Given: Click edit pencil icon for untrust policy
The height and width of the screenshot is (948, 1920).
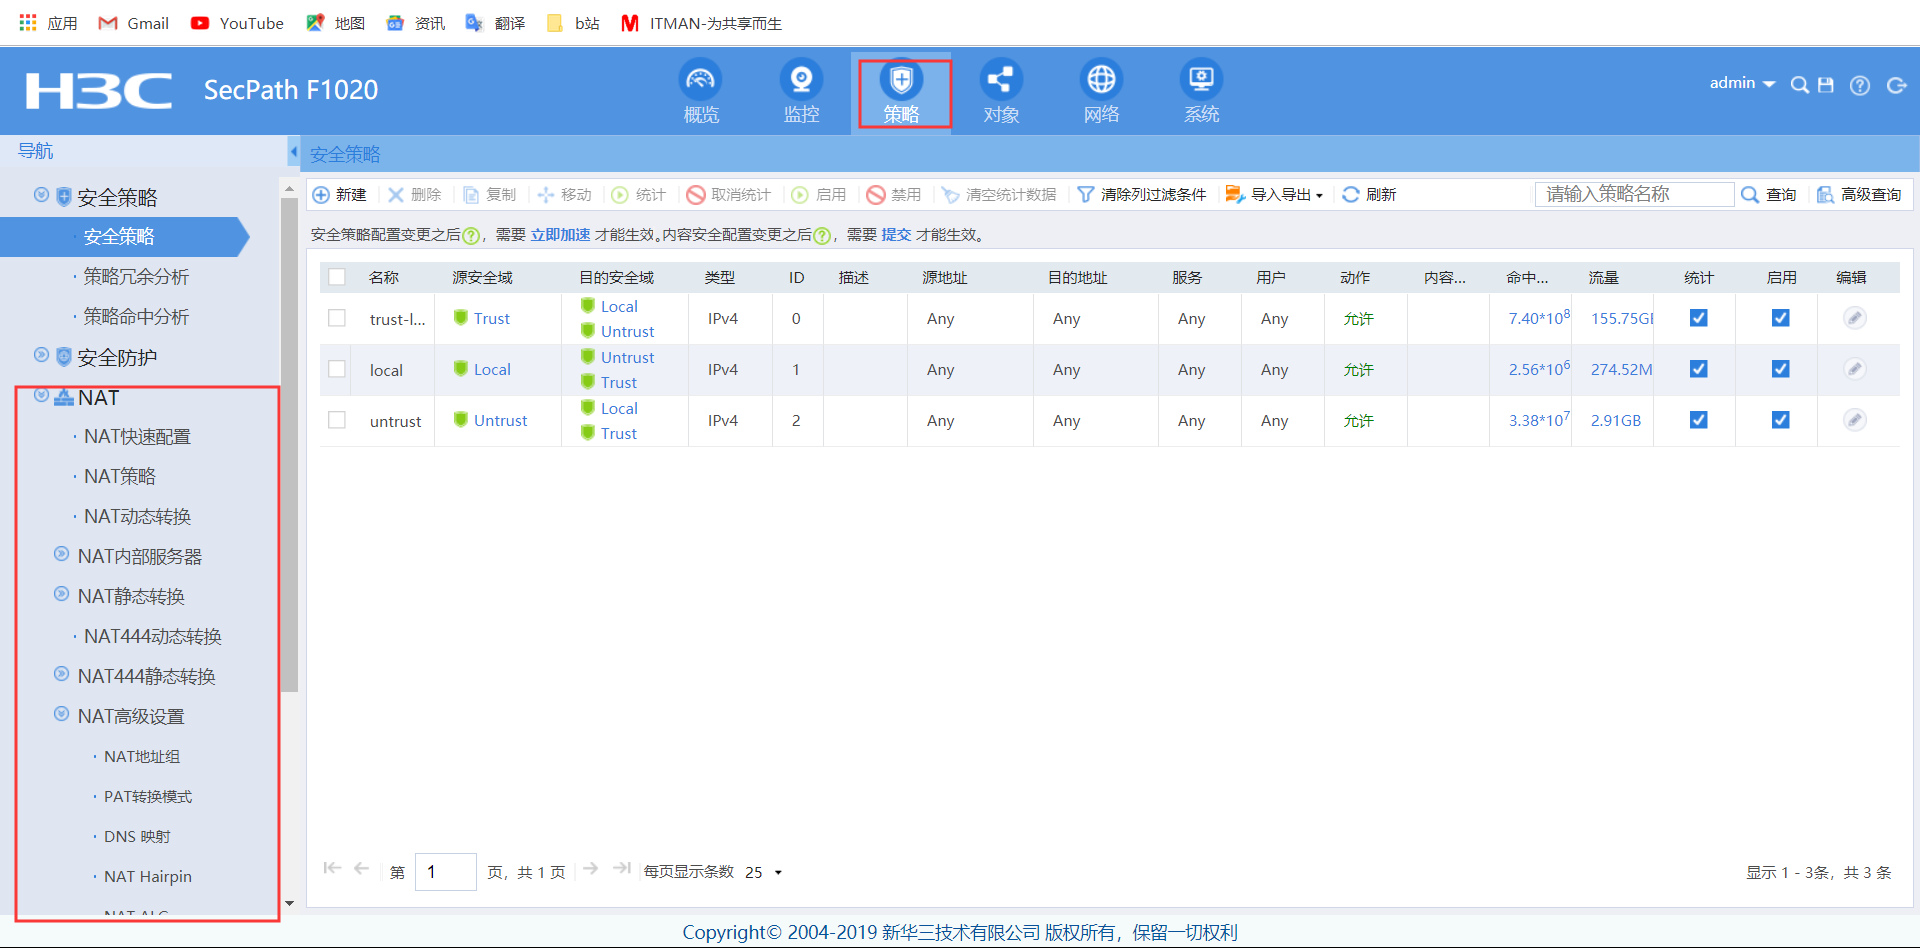Looking at the screenshot, I should pos(1854,420).
